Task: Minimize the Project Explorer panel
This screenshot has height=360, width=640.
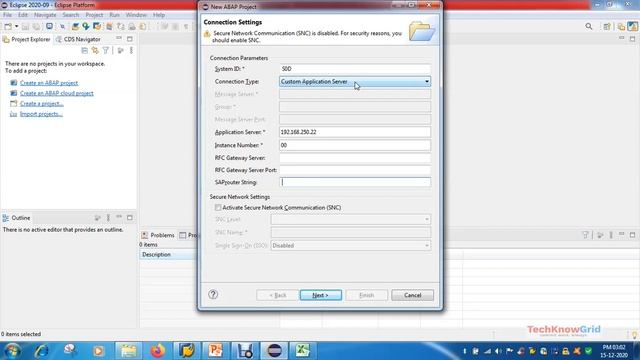Action: tap(119, 38)
